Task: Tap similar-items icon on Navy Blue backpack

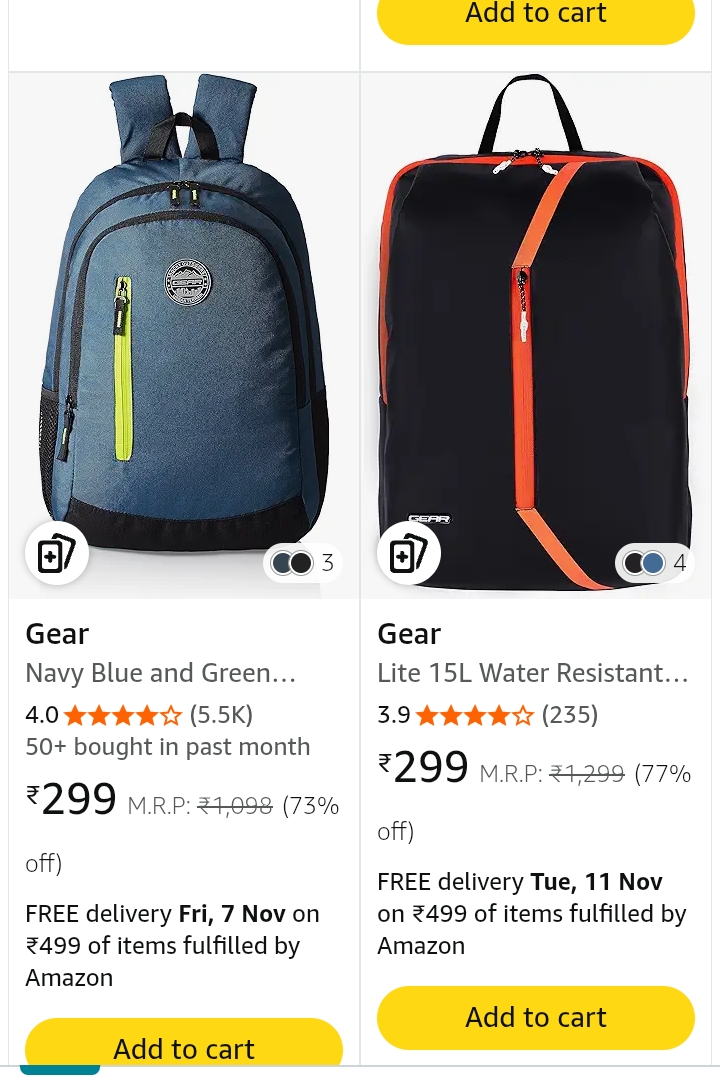Action: (x=56, y=554)
